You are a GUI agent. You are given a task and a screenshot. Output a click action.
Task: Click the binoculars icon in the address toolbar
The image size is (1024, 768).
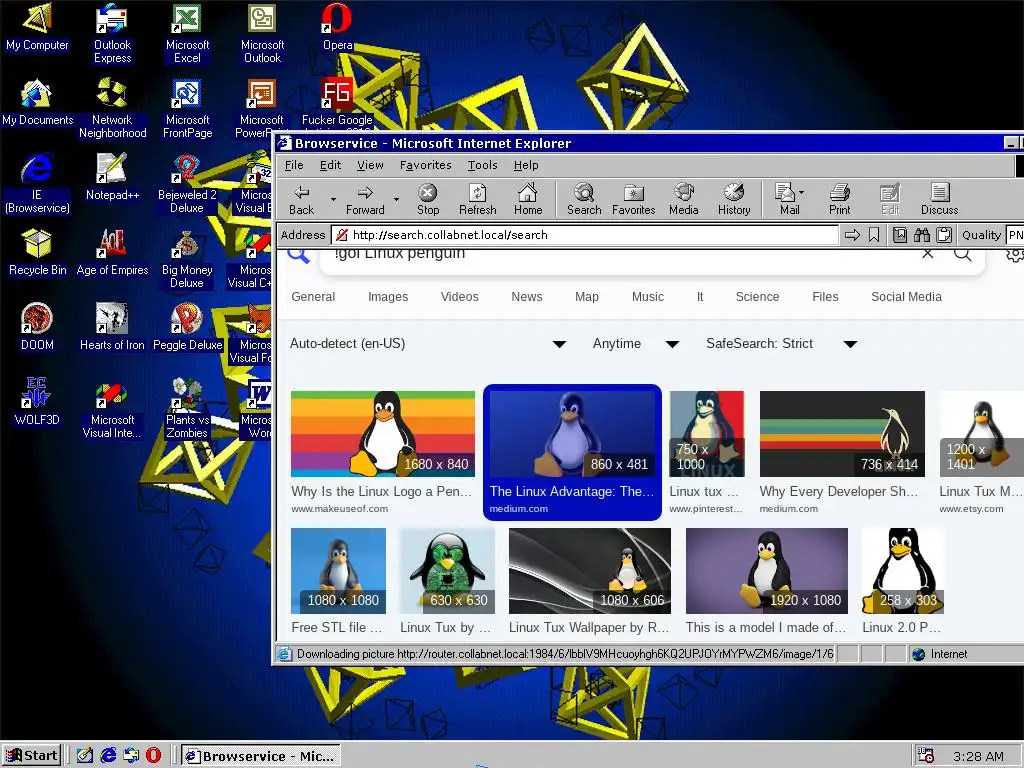coord(921,235)
